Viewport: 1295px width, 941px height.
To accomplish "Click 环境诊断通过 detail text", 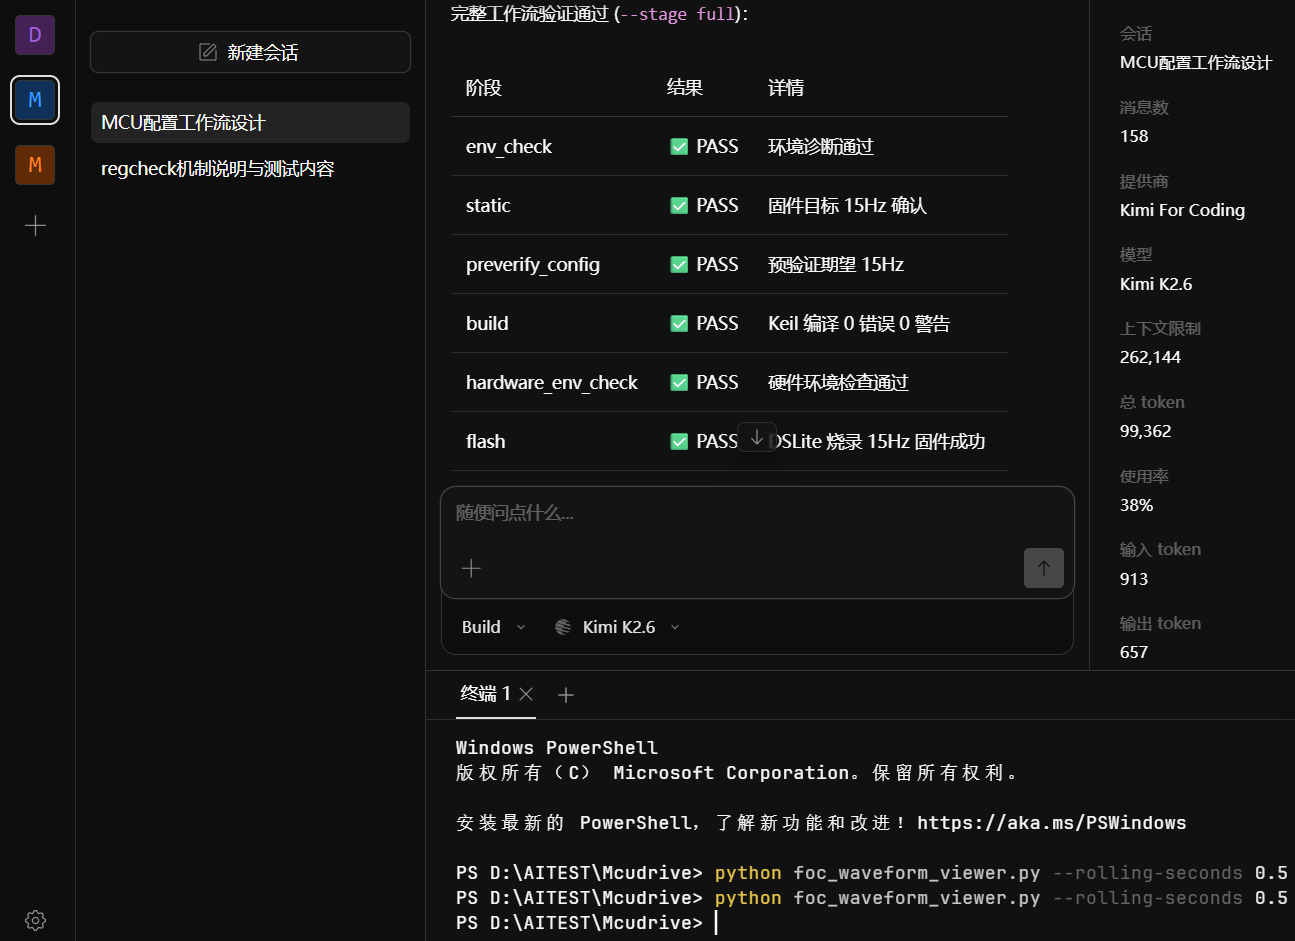I will pos(821,147).
